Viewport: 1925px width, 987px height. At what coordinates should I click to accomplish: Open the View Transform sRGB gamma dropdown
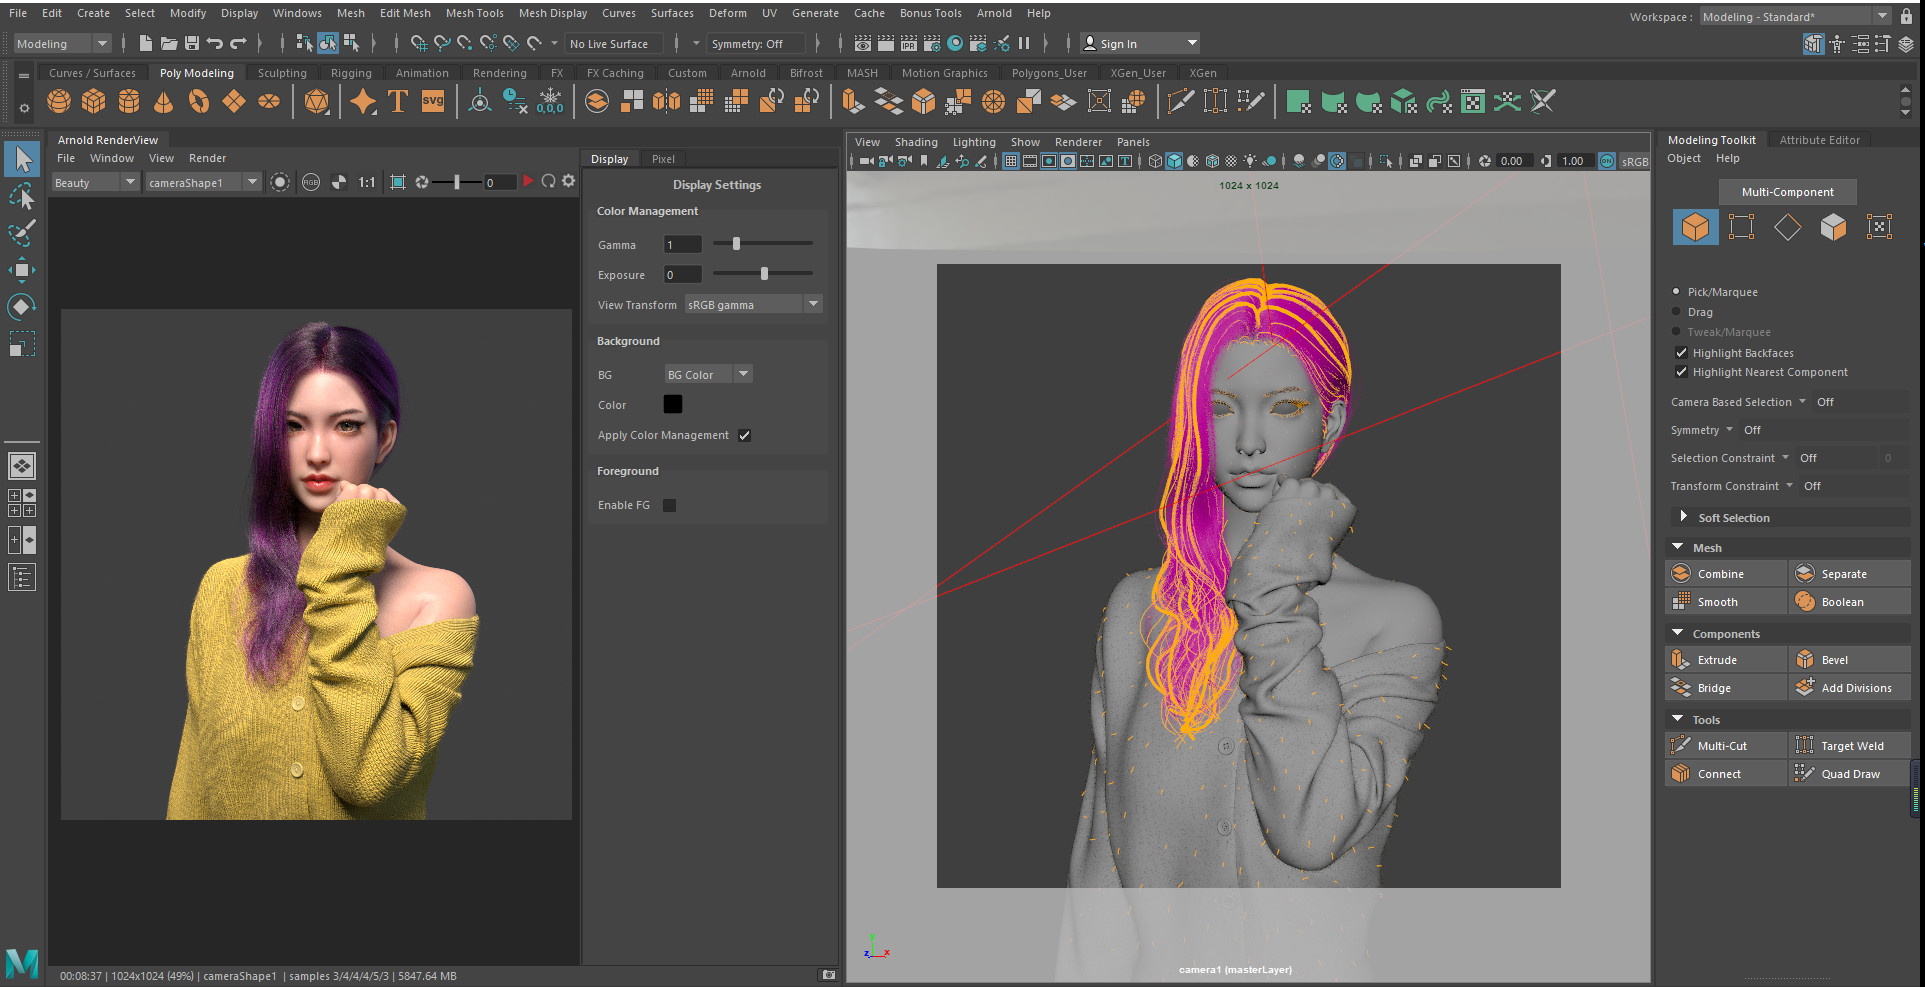754,305
